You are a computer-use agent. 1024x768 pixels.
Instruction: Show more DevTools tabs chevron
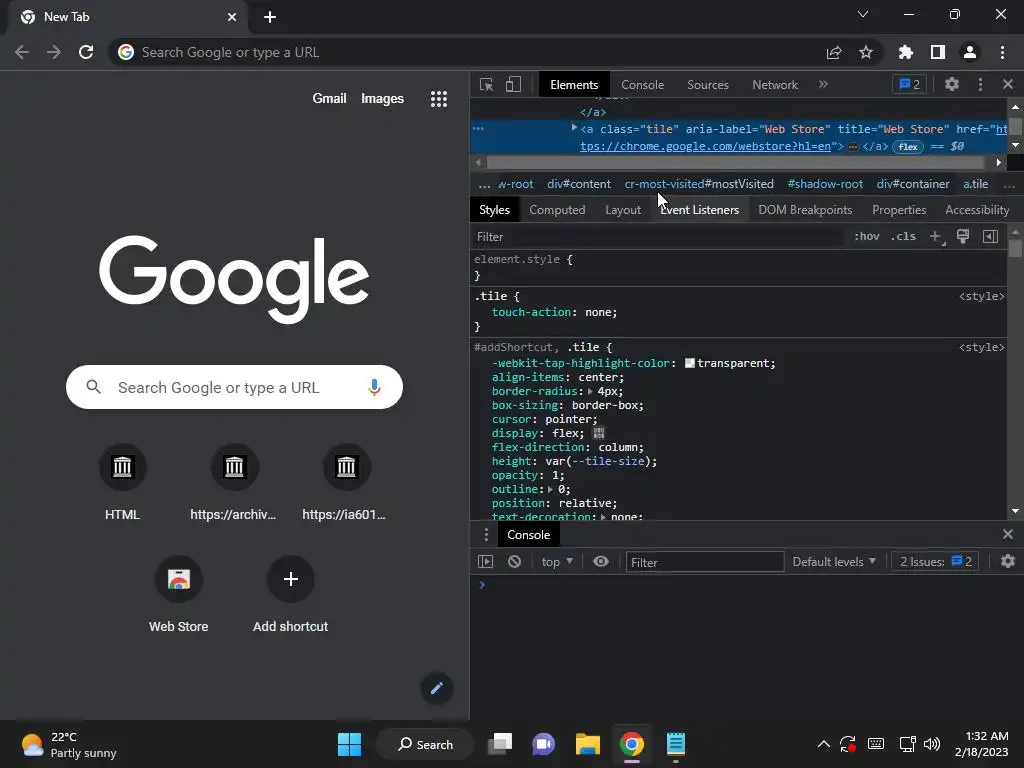click(x=823, y=84)
